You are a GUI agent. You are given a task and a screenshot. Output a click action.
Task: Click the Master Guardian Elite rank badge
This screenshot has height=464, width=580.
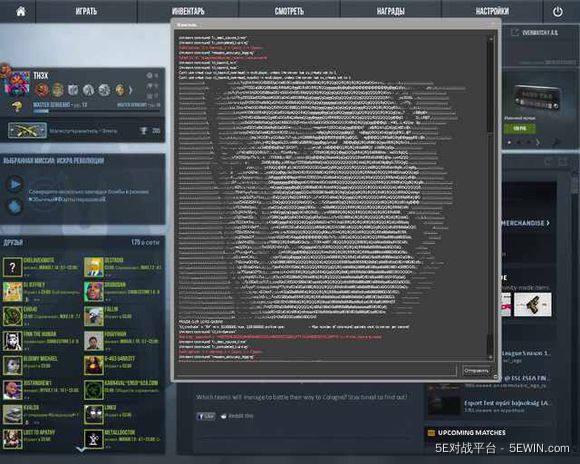[x=27, y=131]
